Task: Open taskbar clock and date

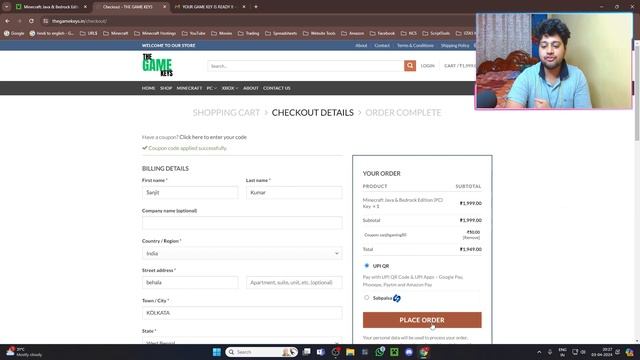Action: pyautogui.click(x=602, y=352)
